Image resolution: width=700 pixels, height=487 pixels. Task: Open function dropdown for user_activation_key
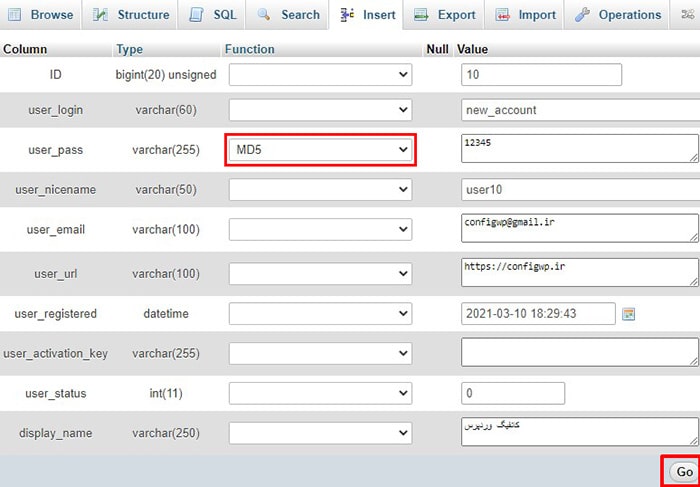(x=320, y=354)
